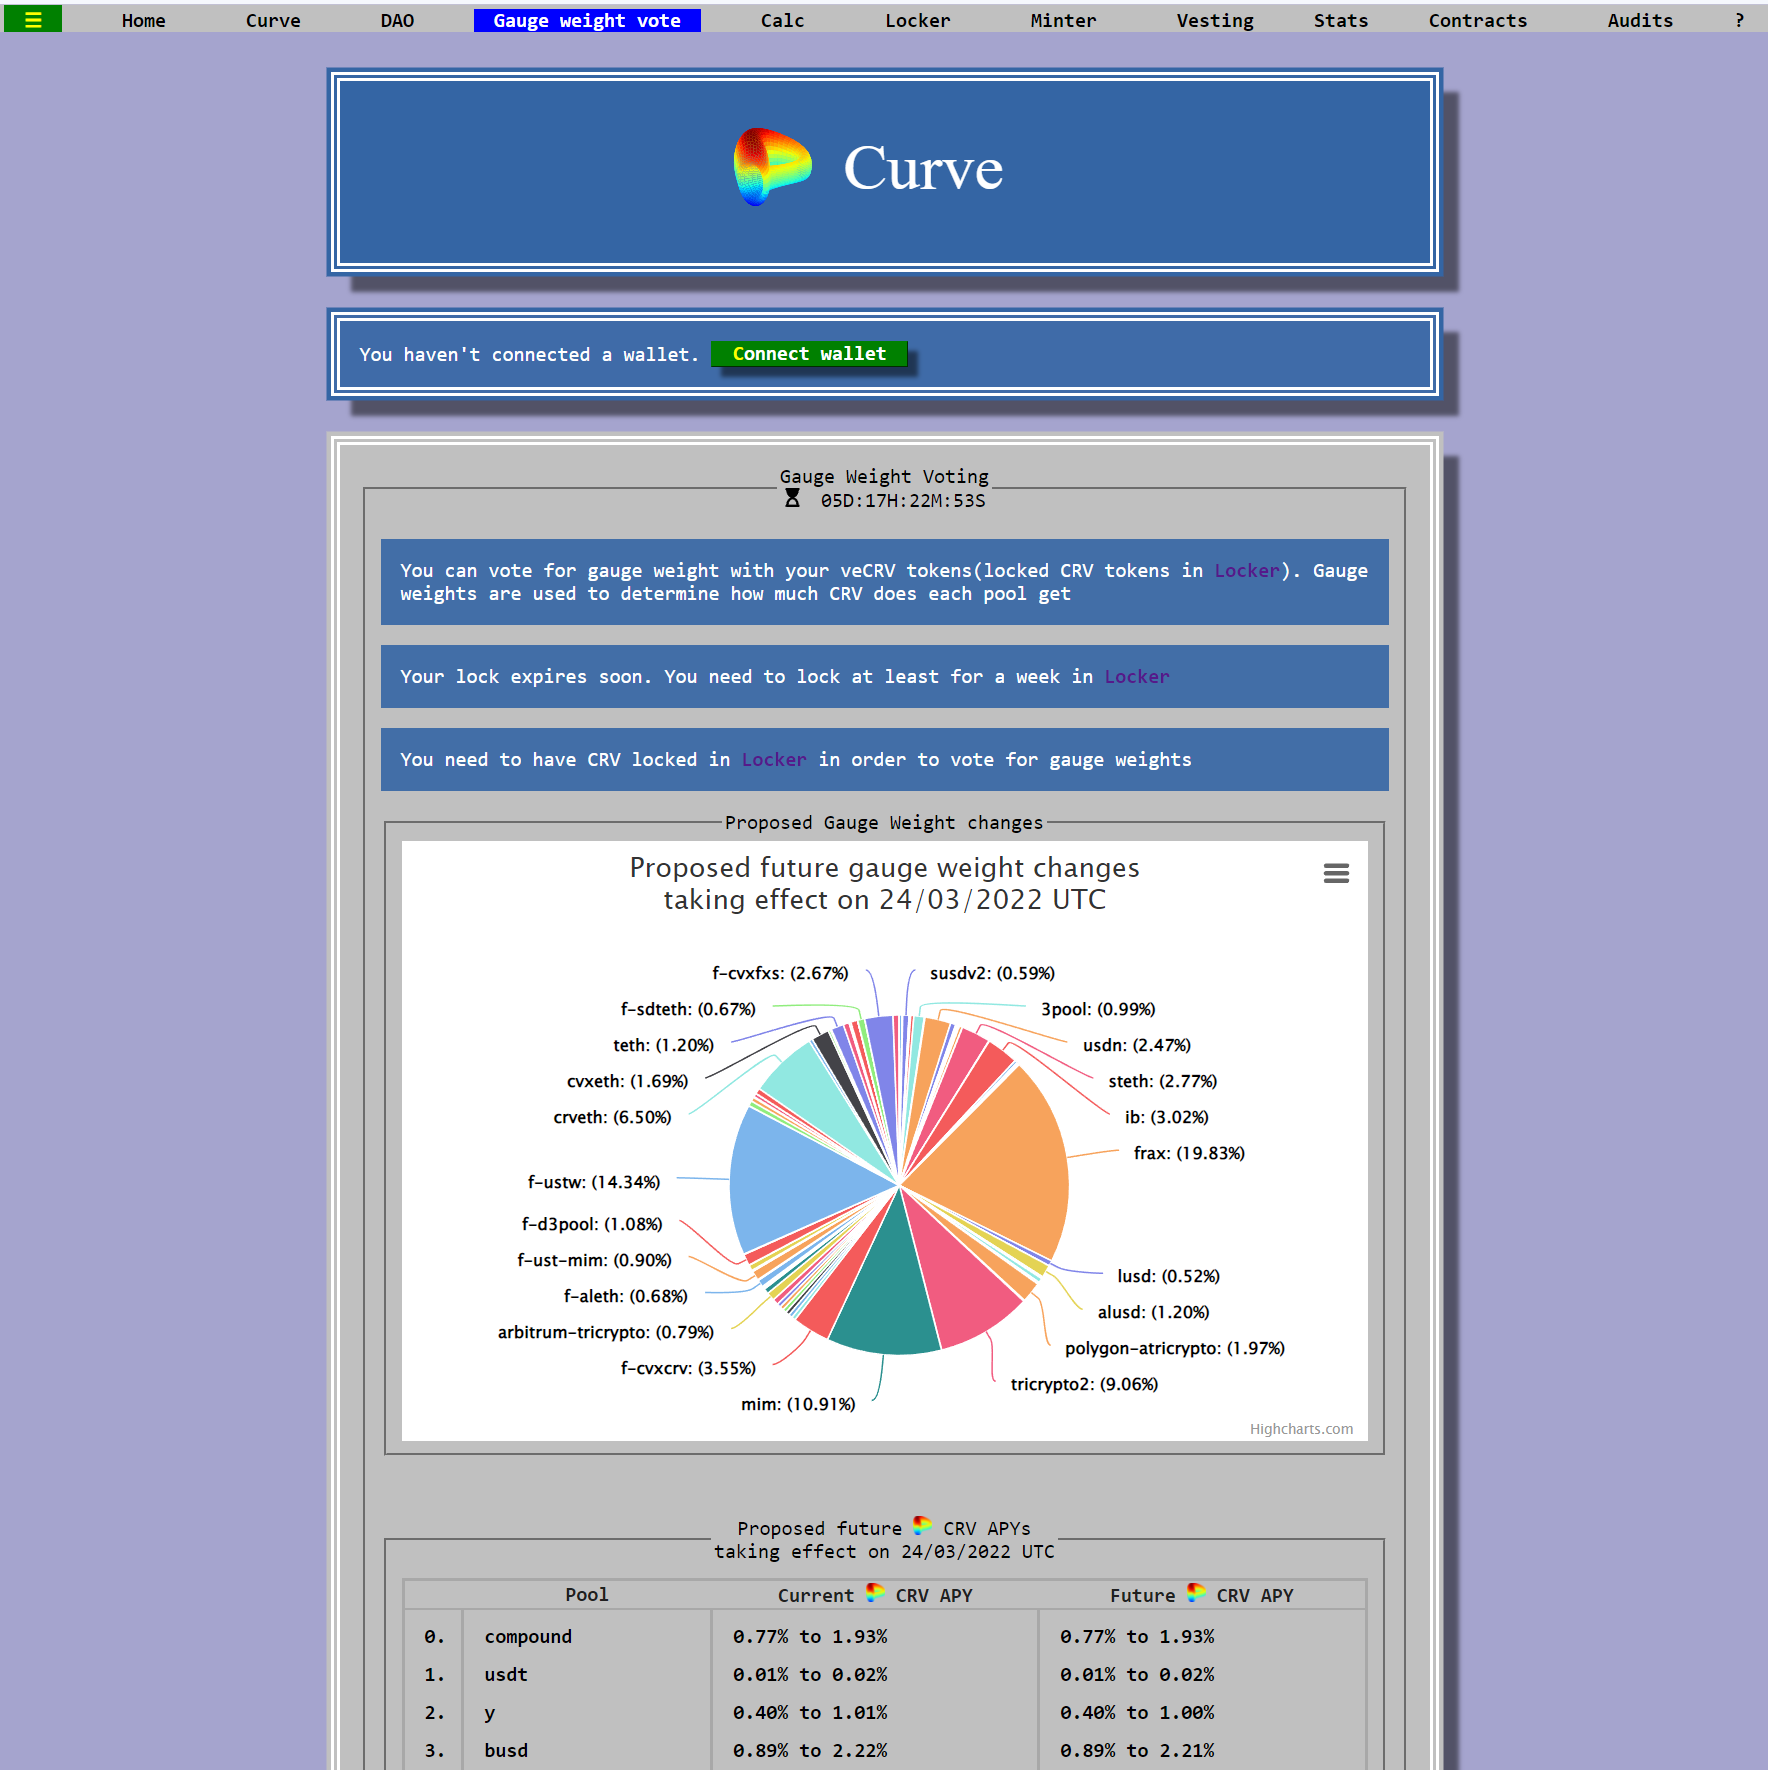Image resolution: width=1768 pixels, height=1770 pixels.
Task: Click the alusd: (1.20%) chart label
Action: point(1153,1312)
